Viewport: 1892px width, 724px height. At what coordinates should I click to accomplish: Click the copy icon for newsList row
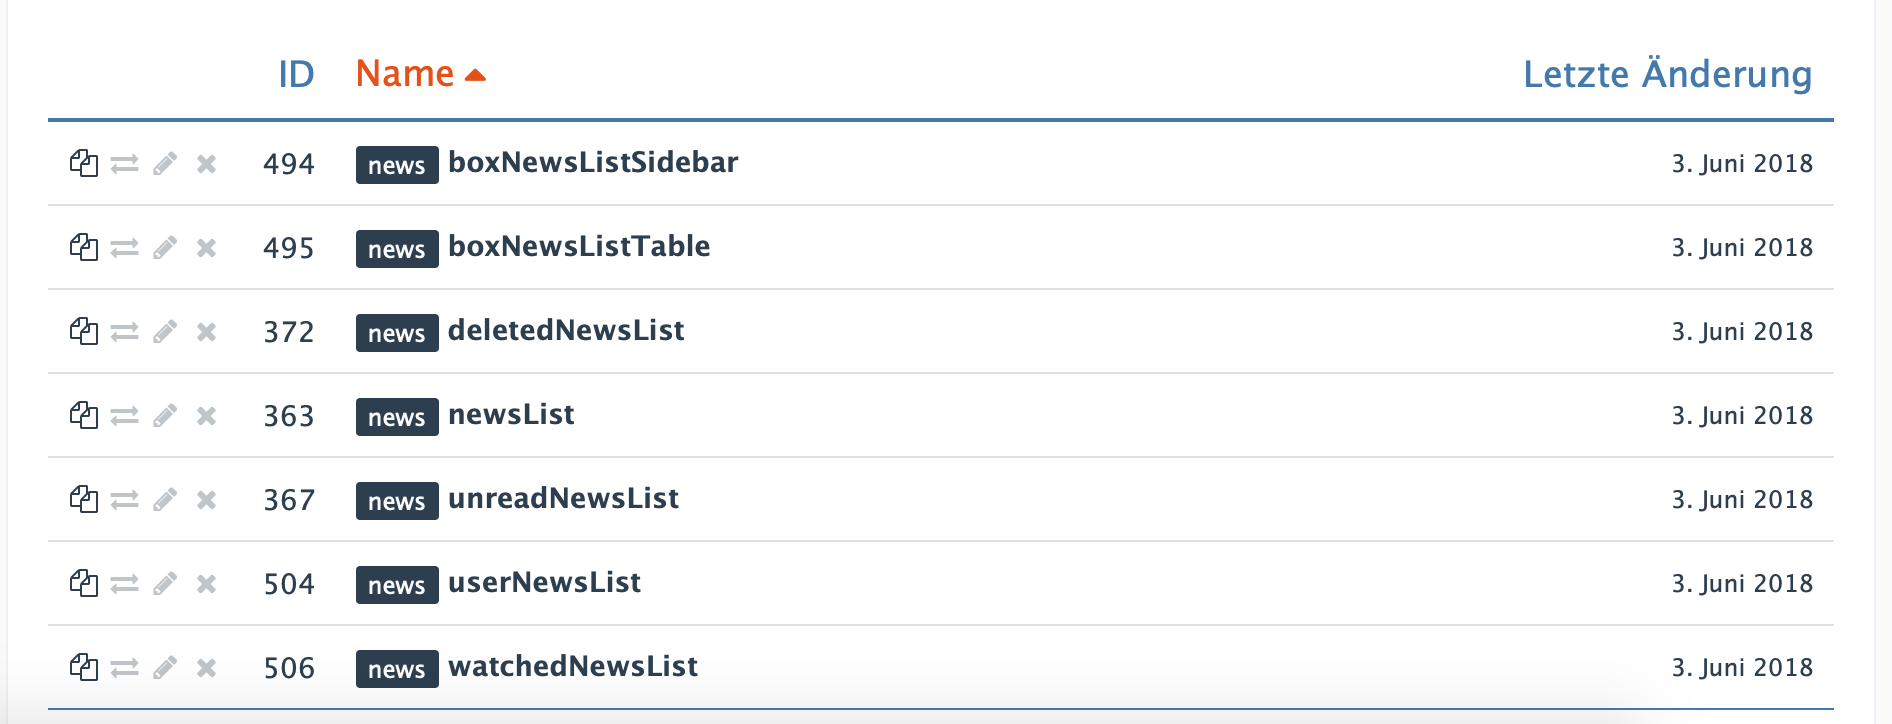pyautogui.click(x=84, y=415)
